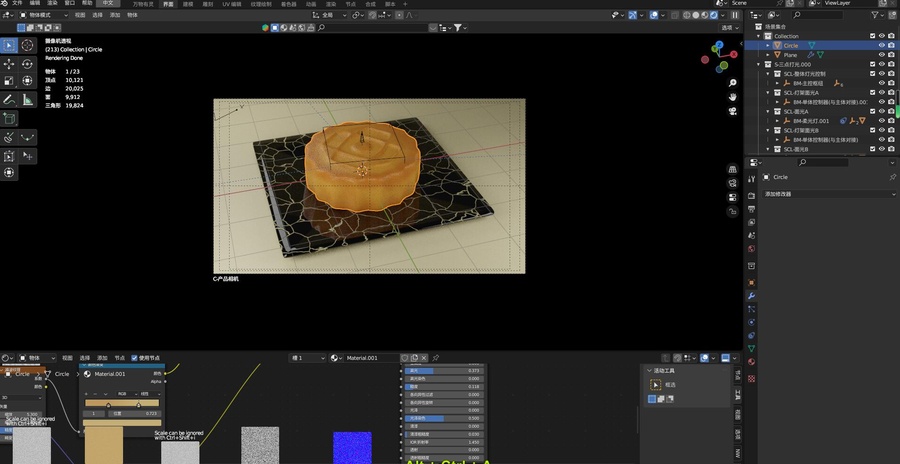Toggle the 使用节点 checkbox
The image size is (900, 464).
tap(135, 358)
